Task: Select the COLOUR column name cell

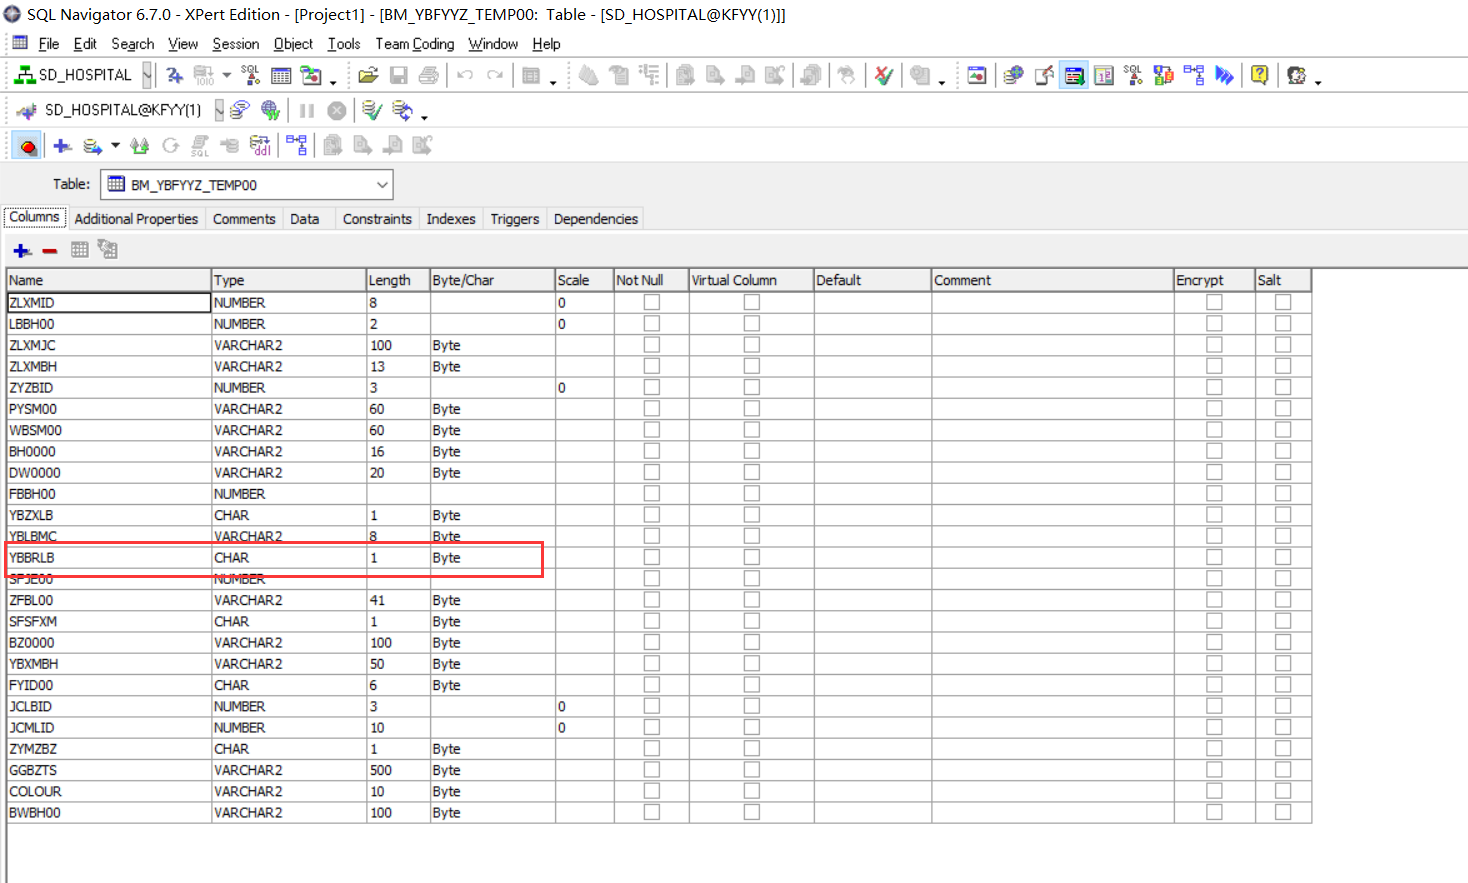Action: 109,791
